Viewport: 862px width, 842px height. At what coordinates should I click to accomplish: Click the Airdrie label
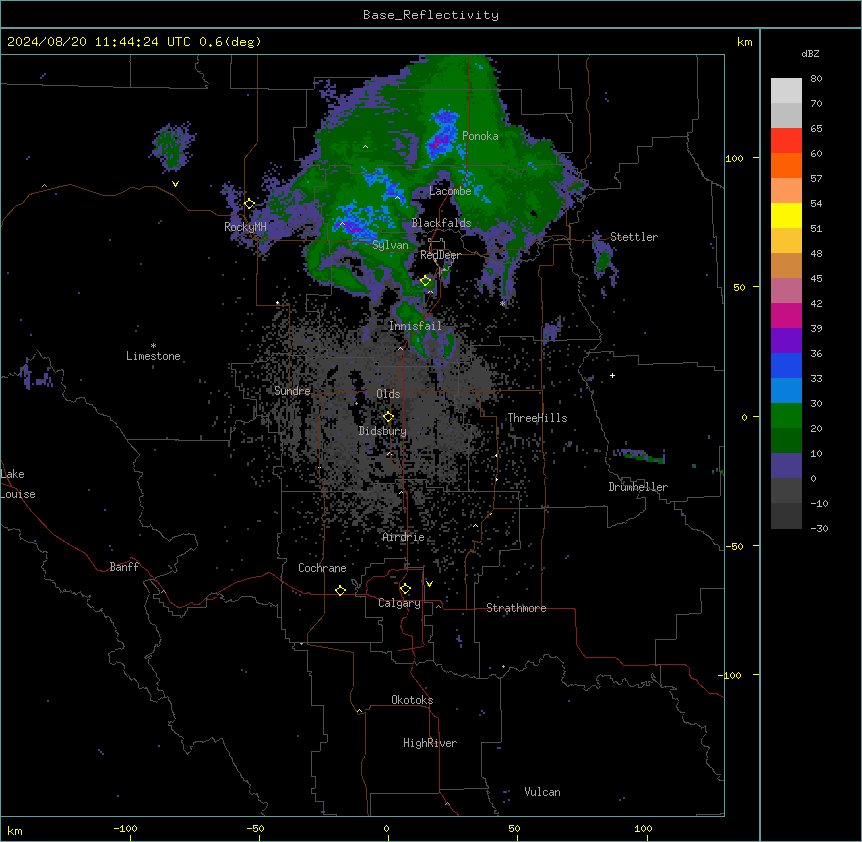[x=403, y=537]
